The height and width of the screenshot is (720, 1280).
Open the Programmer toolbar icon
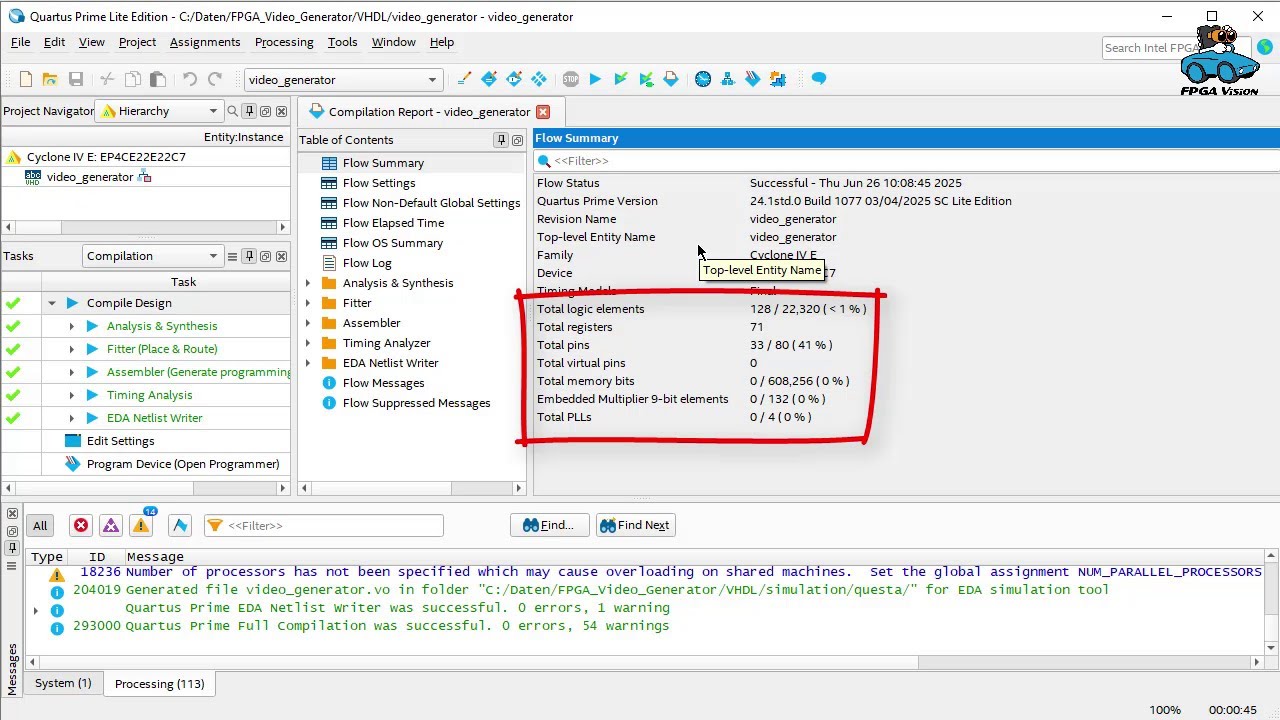click(x=753, y=79)
